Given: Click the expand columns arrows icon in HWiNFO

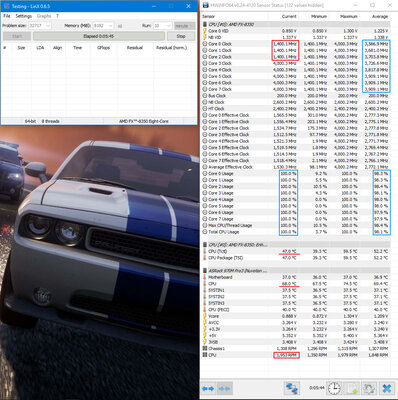Looking at the screenshot, I should [208, 389].
